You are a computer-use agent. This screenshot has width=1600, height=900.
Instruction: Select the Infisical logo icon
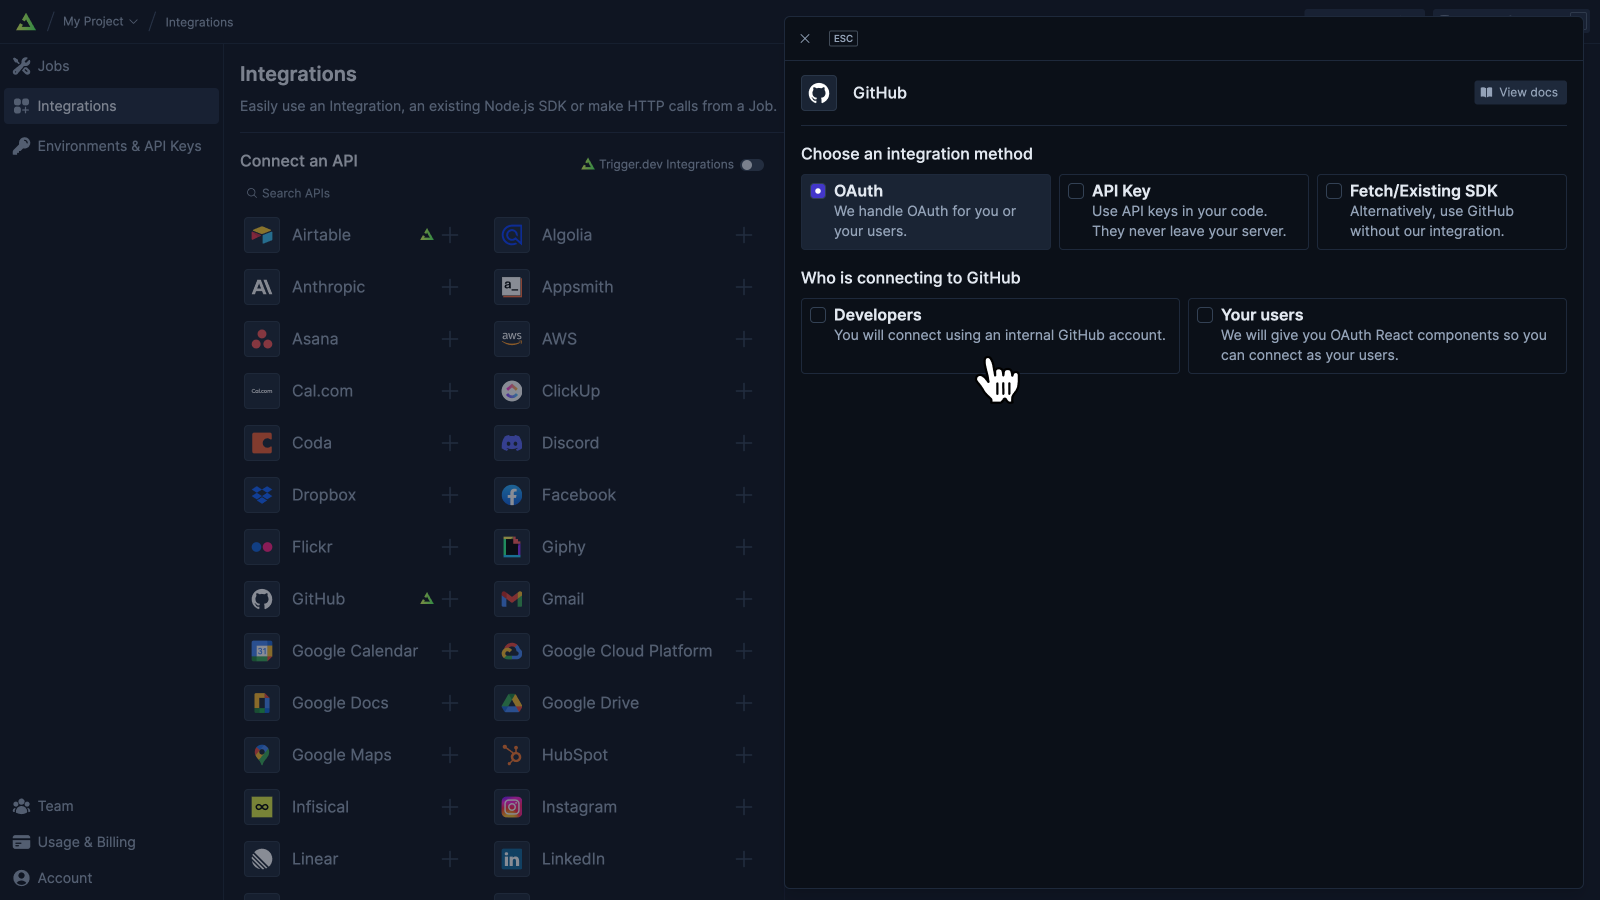[x=262, y=807]
